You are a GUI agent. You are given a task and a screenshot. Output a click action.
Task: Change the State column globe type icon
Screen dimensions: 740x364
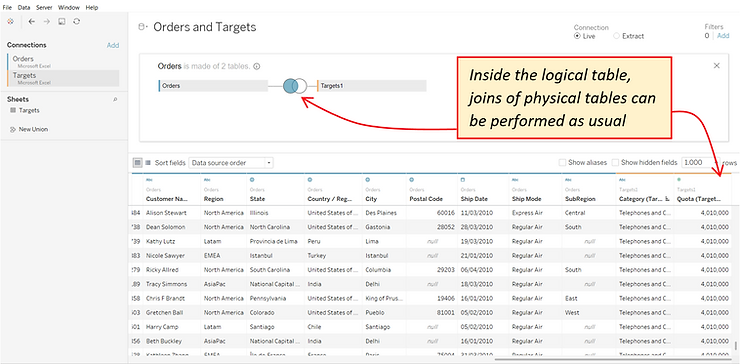[x=252, y=180]
